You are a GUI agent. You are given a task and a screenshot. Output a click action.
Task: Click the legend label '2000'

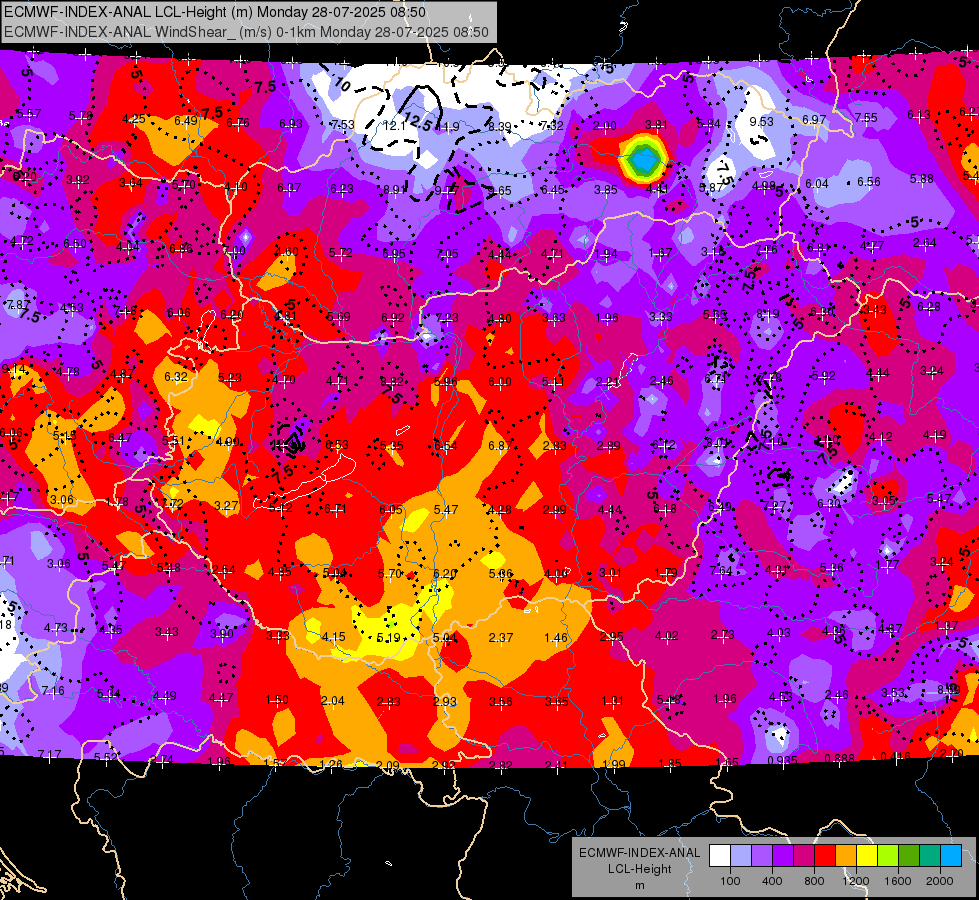[x=940, y=881]
